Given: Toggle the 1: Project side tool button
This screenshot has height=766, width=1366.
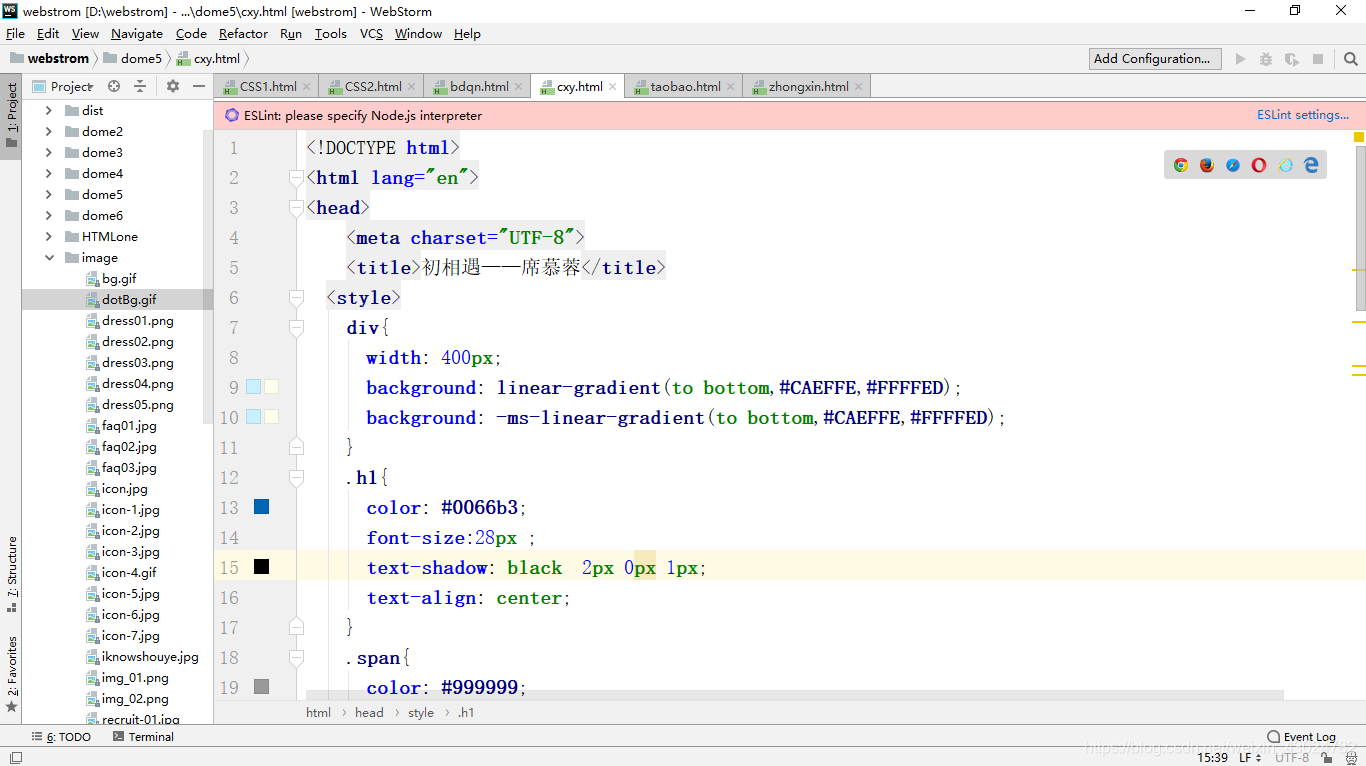Looking at the screenshot, I should click(12, 115).
